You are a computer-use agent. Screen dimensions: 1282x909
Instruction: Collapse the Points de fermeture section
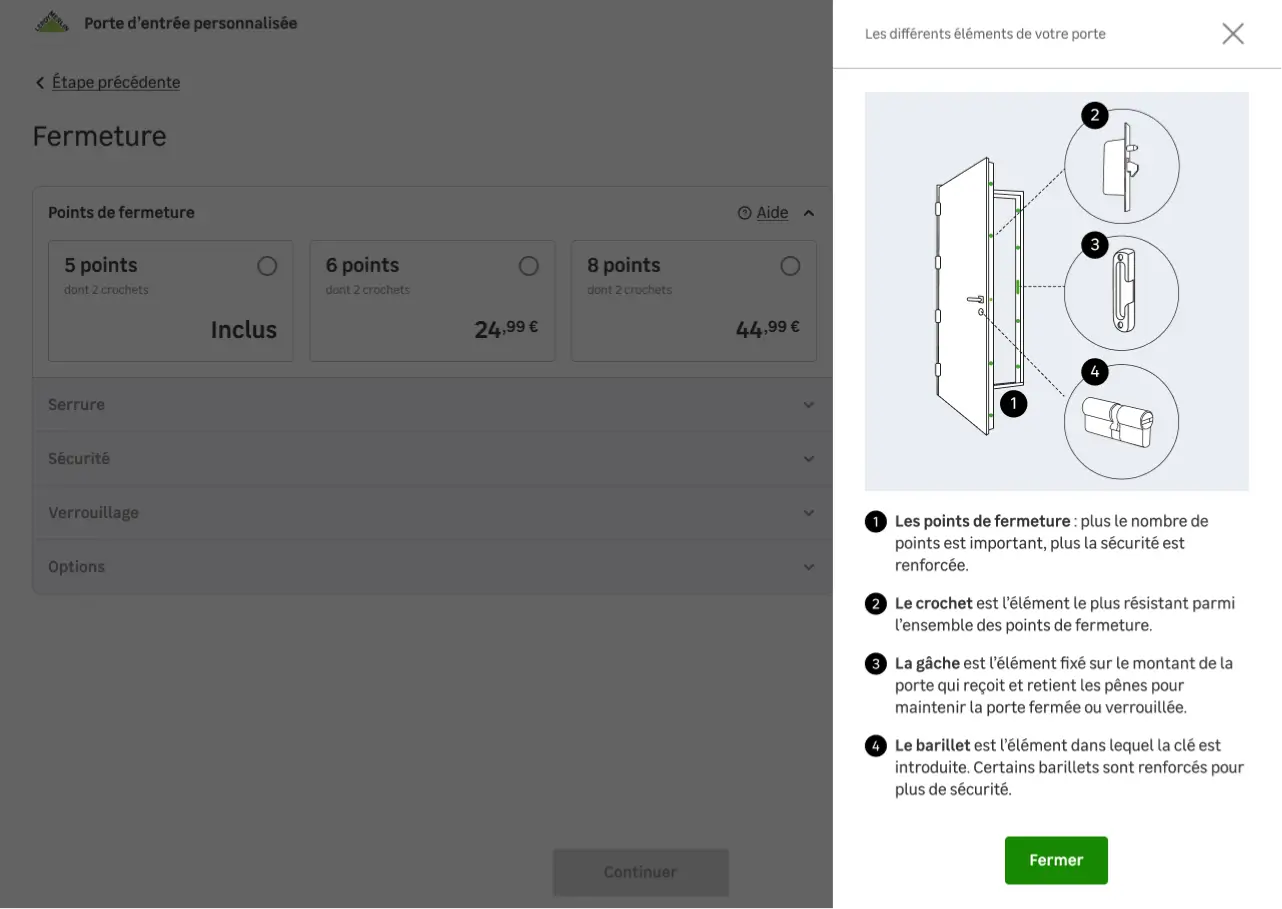click(x=809, y=213)
